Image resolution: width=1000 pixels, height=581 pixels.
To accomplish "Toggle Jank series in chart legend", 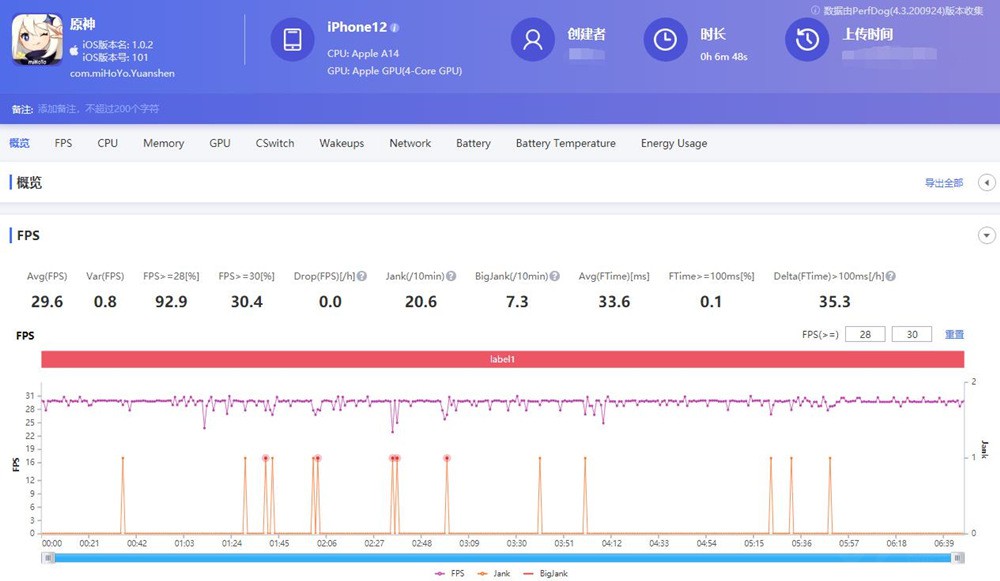I will (x=495, y=574).
